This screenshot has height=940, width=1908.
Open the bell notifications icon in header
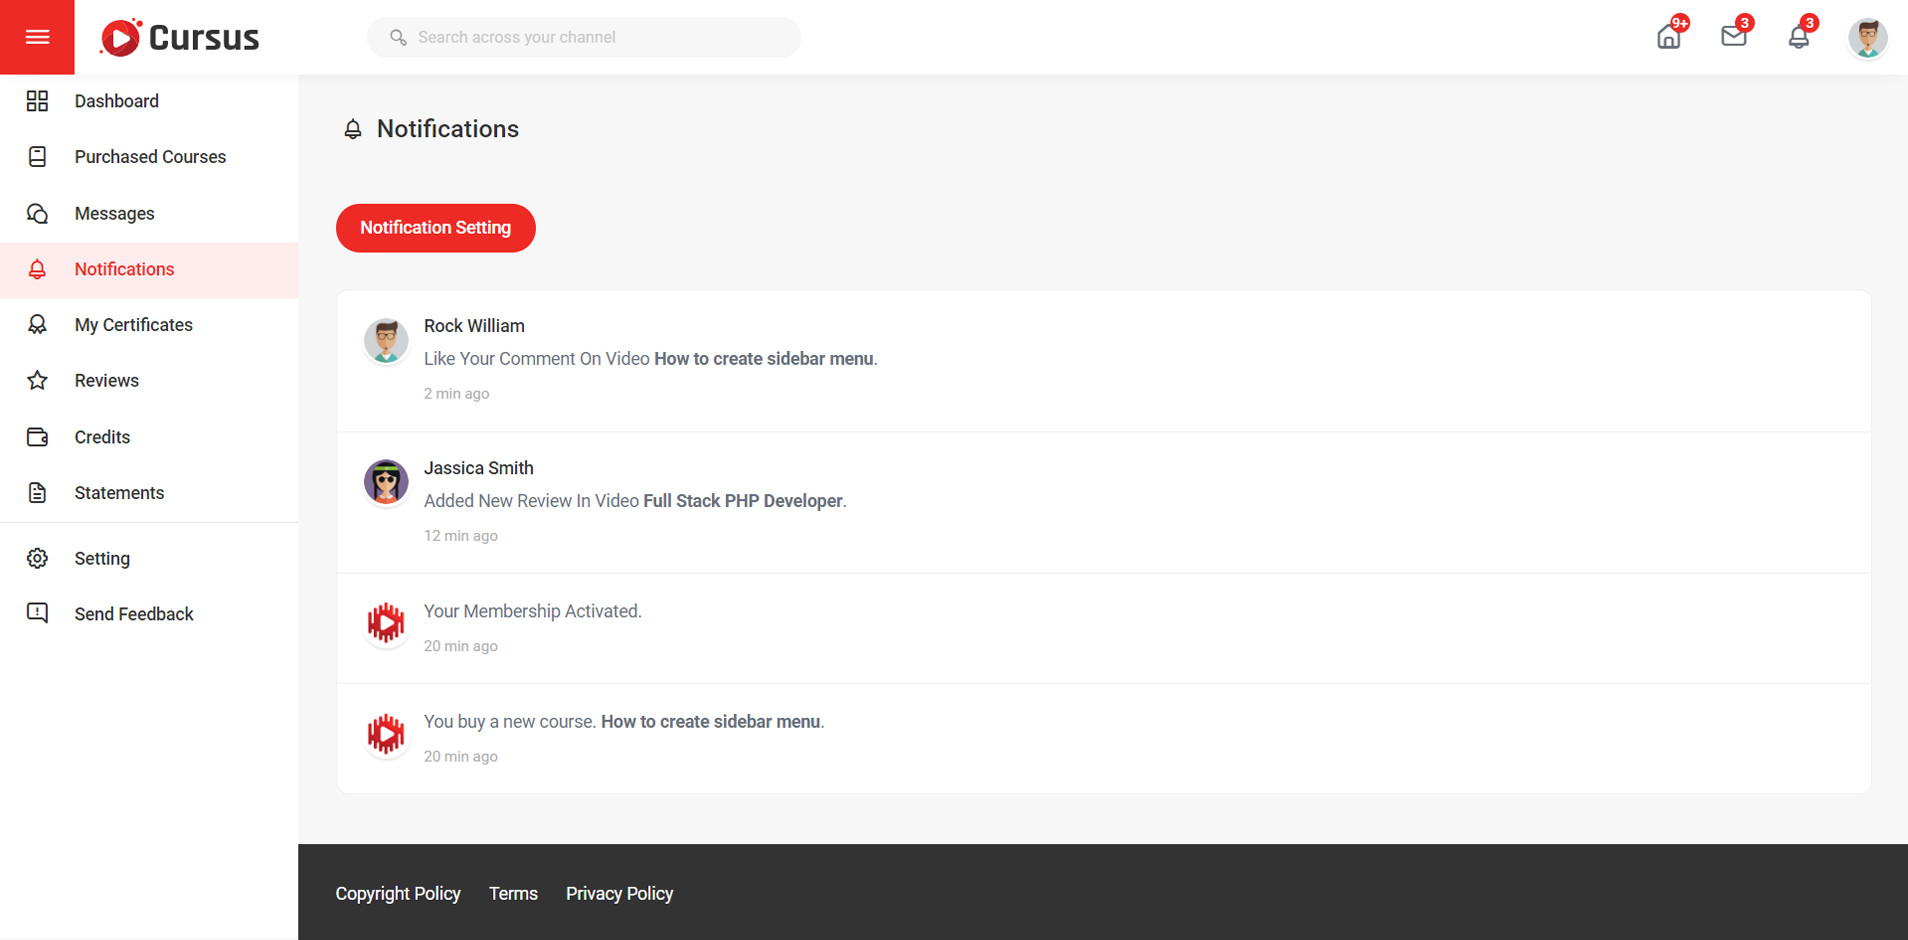1798,38
